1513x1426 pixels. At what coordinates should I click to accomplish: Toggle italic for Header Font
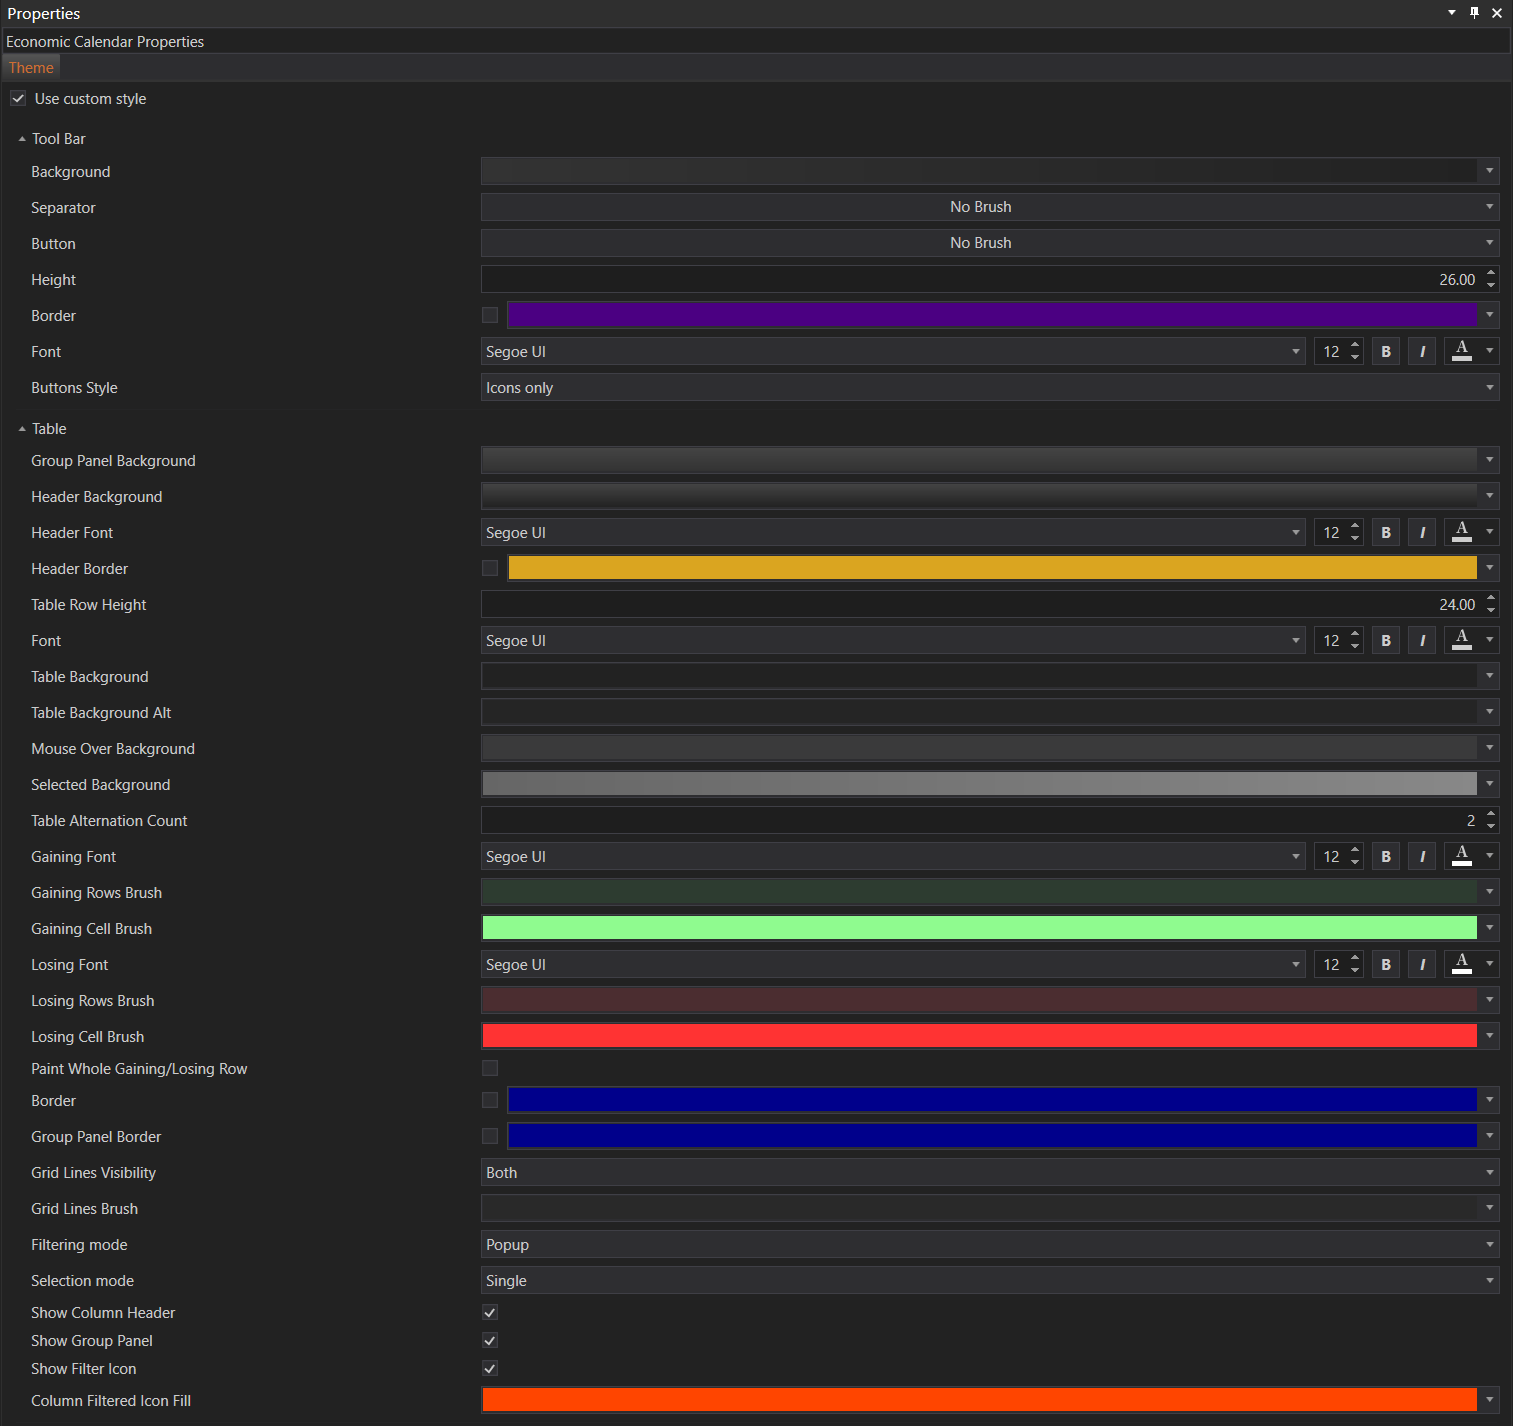click(1422, 533)
